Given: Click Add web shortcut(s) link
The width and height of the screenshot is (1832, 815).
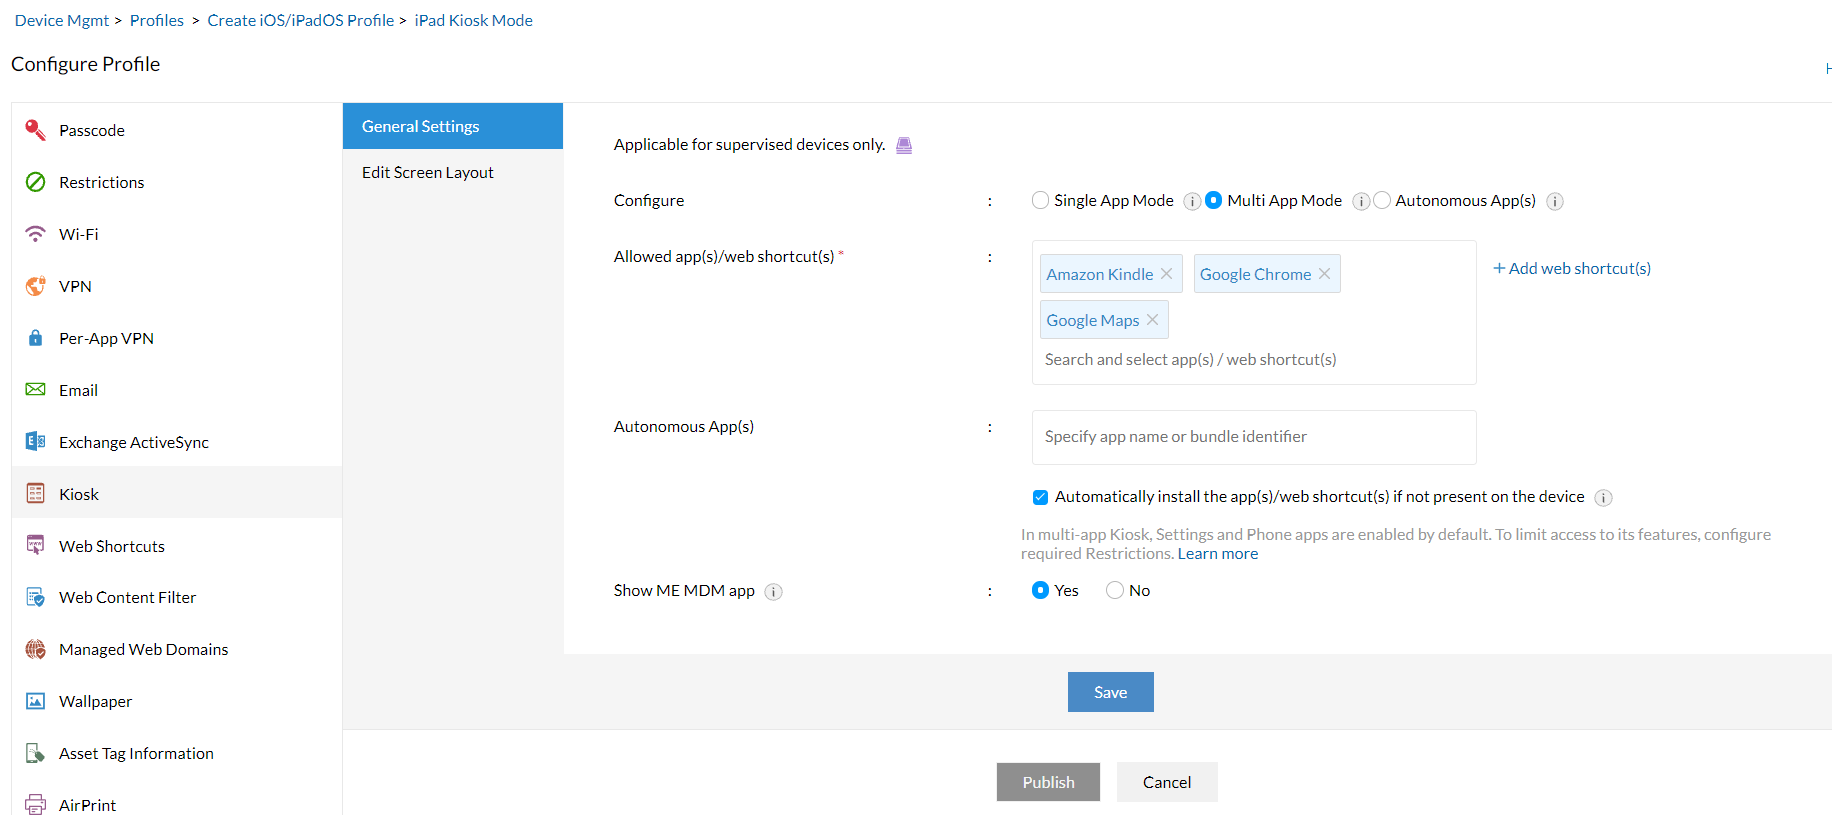Looking at the screenshot, I should click(1572, 268).
